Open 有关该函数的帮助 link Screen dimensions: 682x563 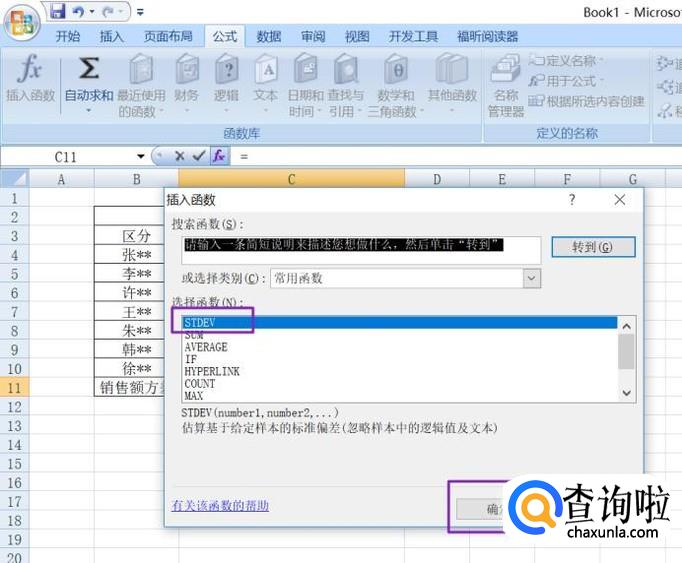click(221, 506)
